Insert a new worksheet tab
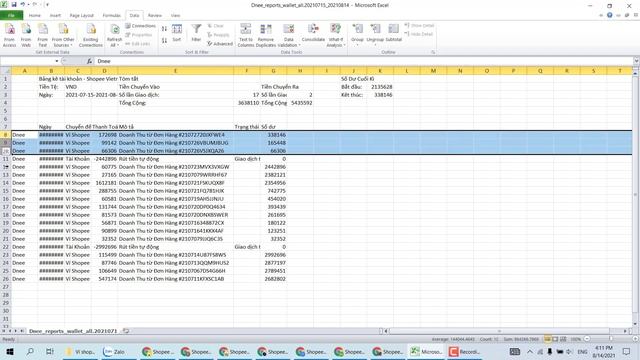The width and height of the screenshot is (640, 360). click(x=126, y=331)
